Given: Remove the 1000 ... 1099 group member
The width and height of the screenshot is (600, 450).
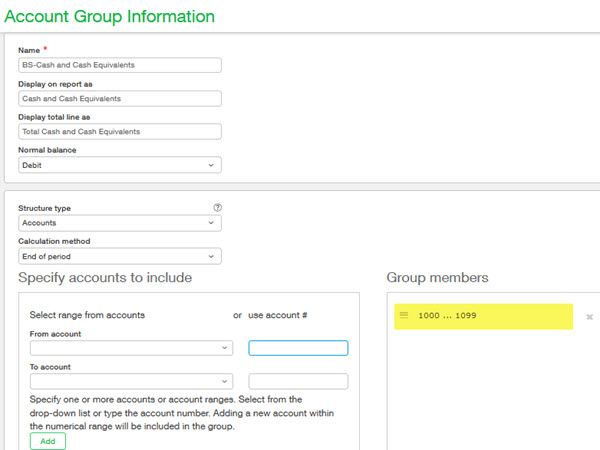Looking at the screenshot, I should [x=589, y=317].
